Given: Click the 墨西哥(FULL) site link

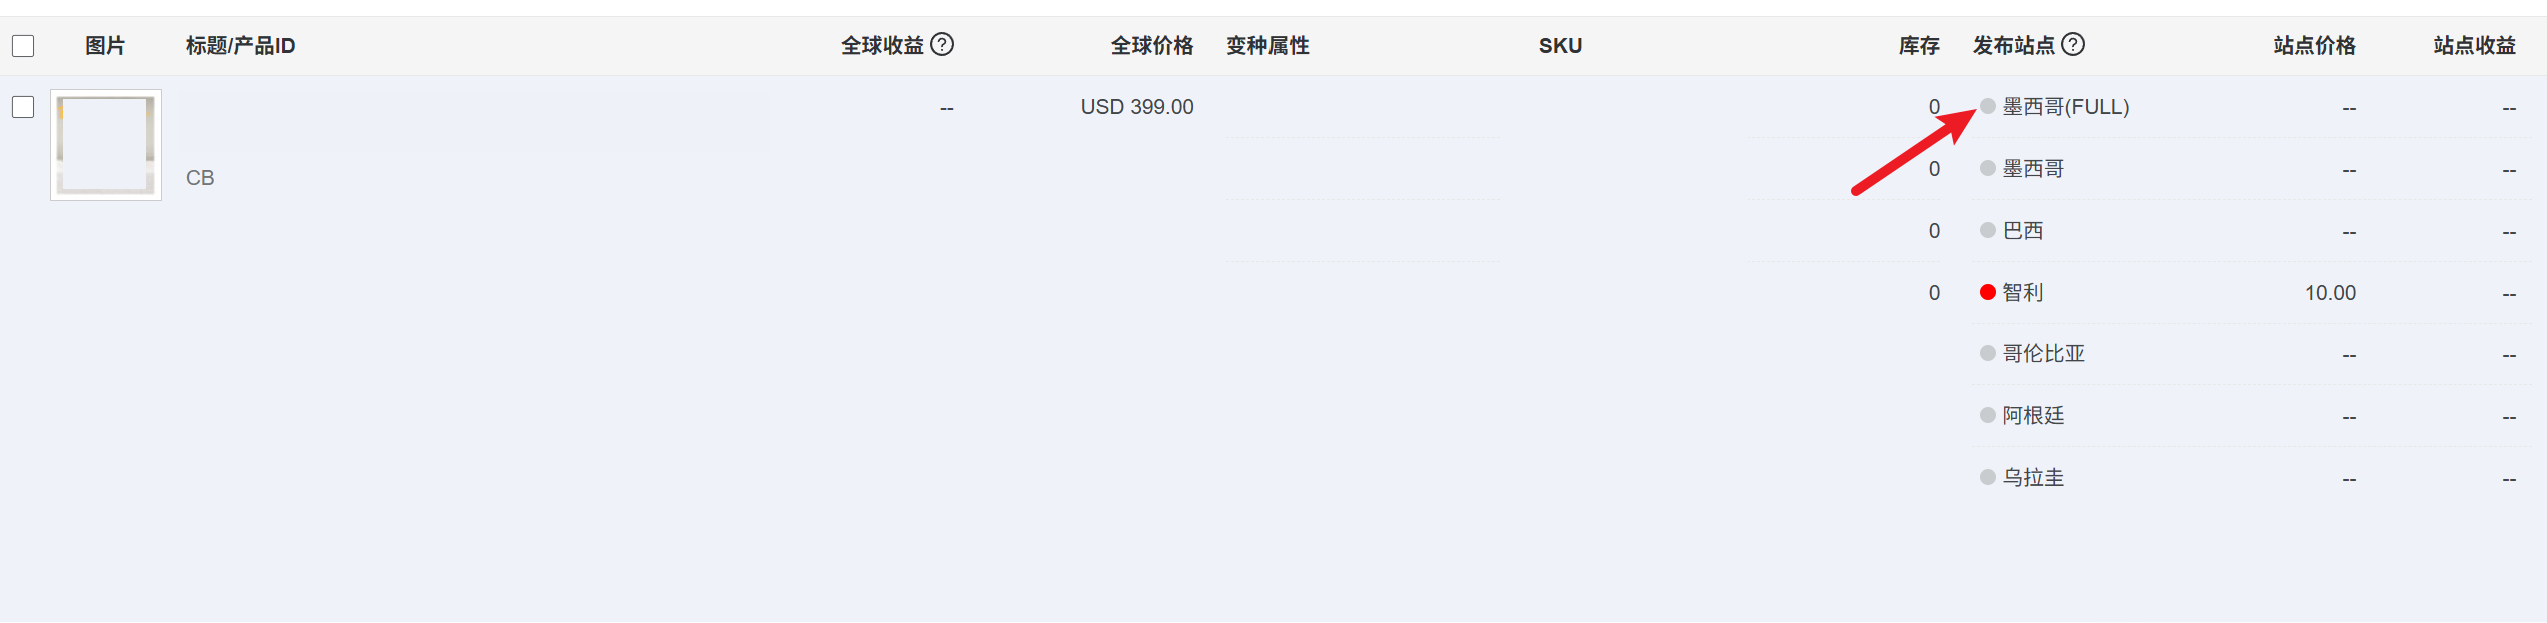Looking at the screenshot, I should 2066,107.
